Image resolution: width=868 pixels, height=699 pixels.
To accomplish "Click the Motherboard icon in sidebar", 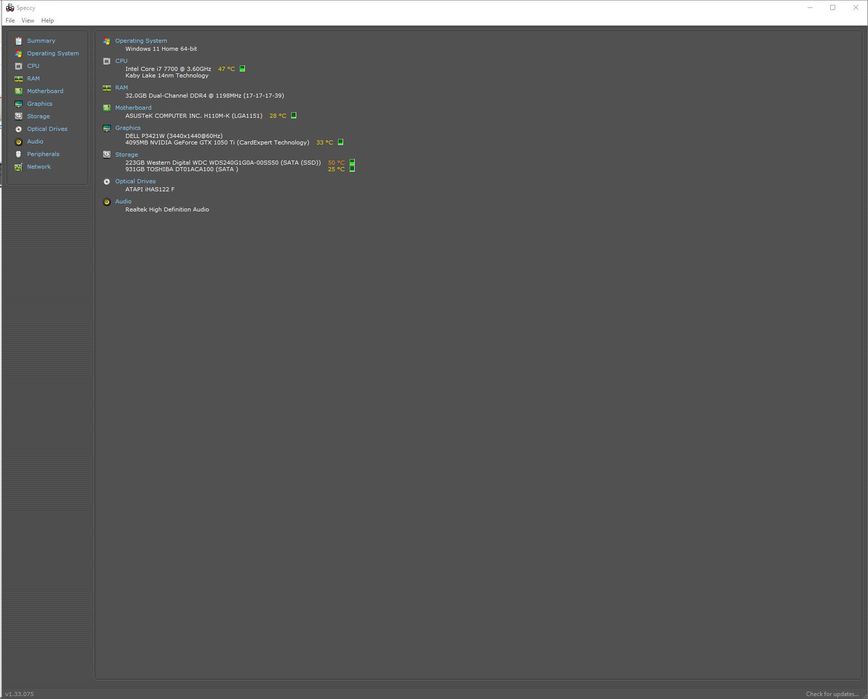I will tap(18, 91).
